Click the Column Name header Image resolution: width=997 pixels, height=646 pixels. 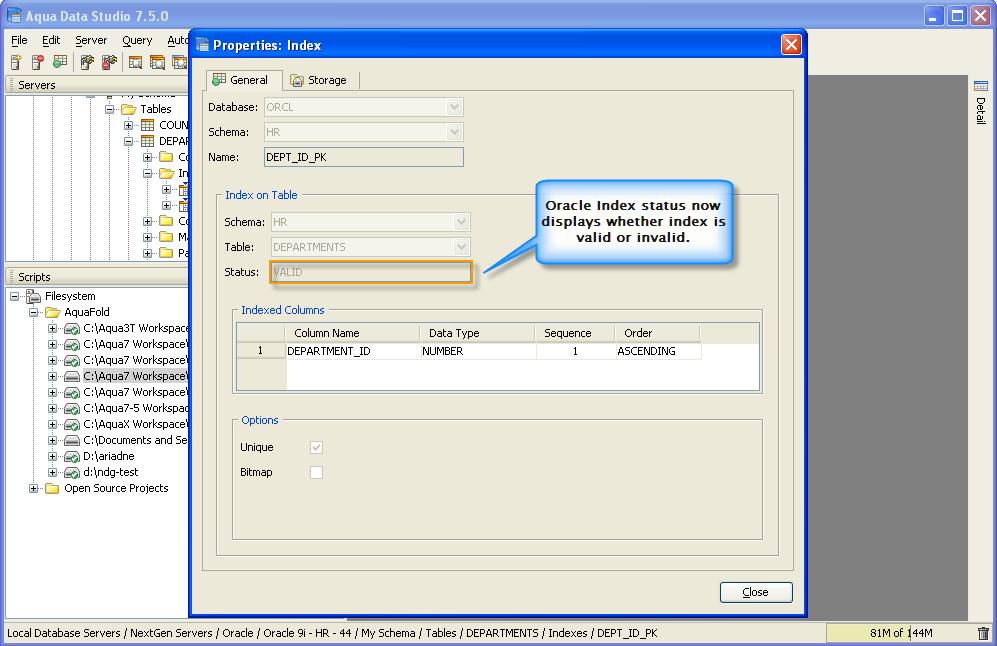(352, 333)
